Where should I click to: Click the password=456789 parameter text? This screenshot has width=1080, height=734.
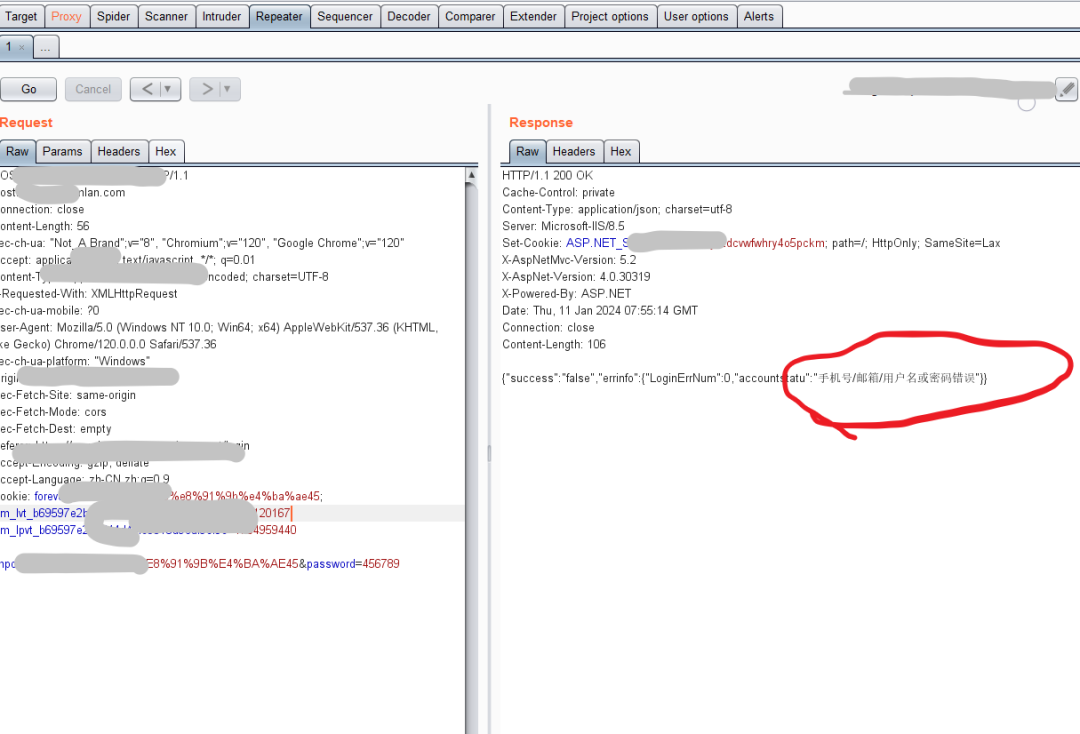click(353, 564)
